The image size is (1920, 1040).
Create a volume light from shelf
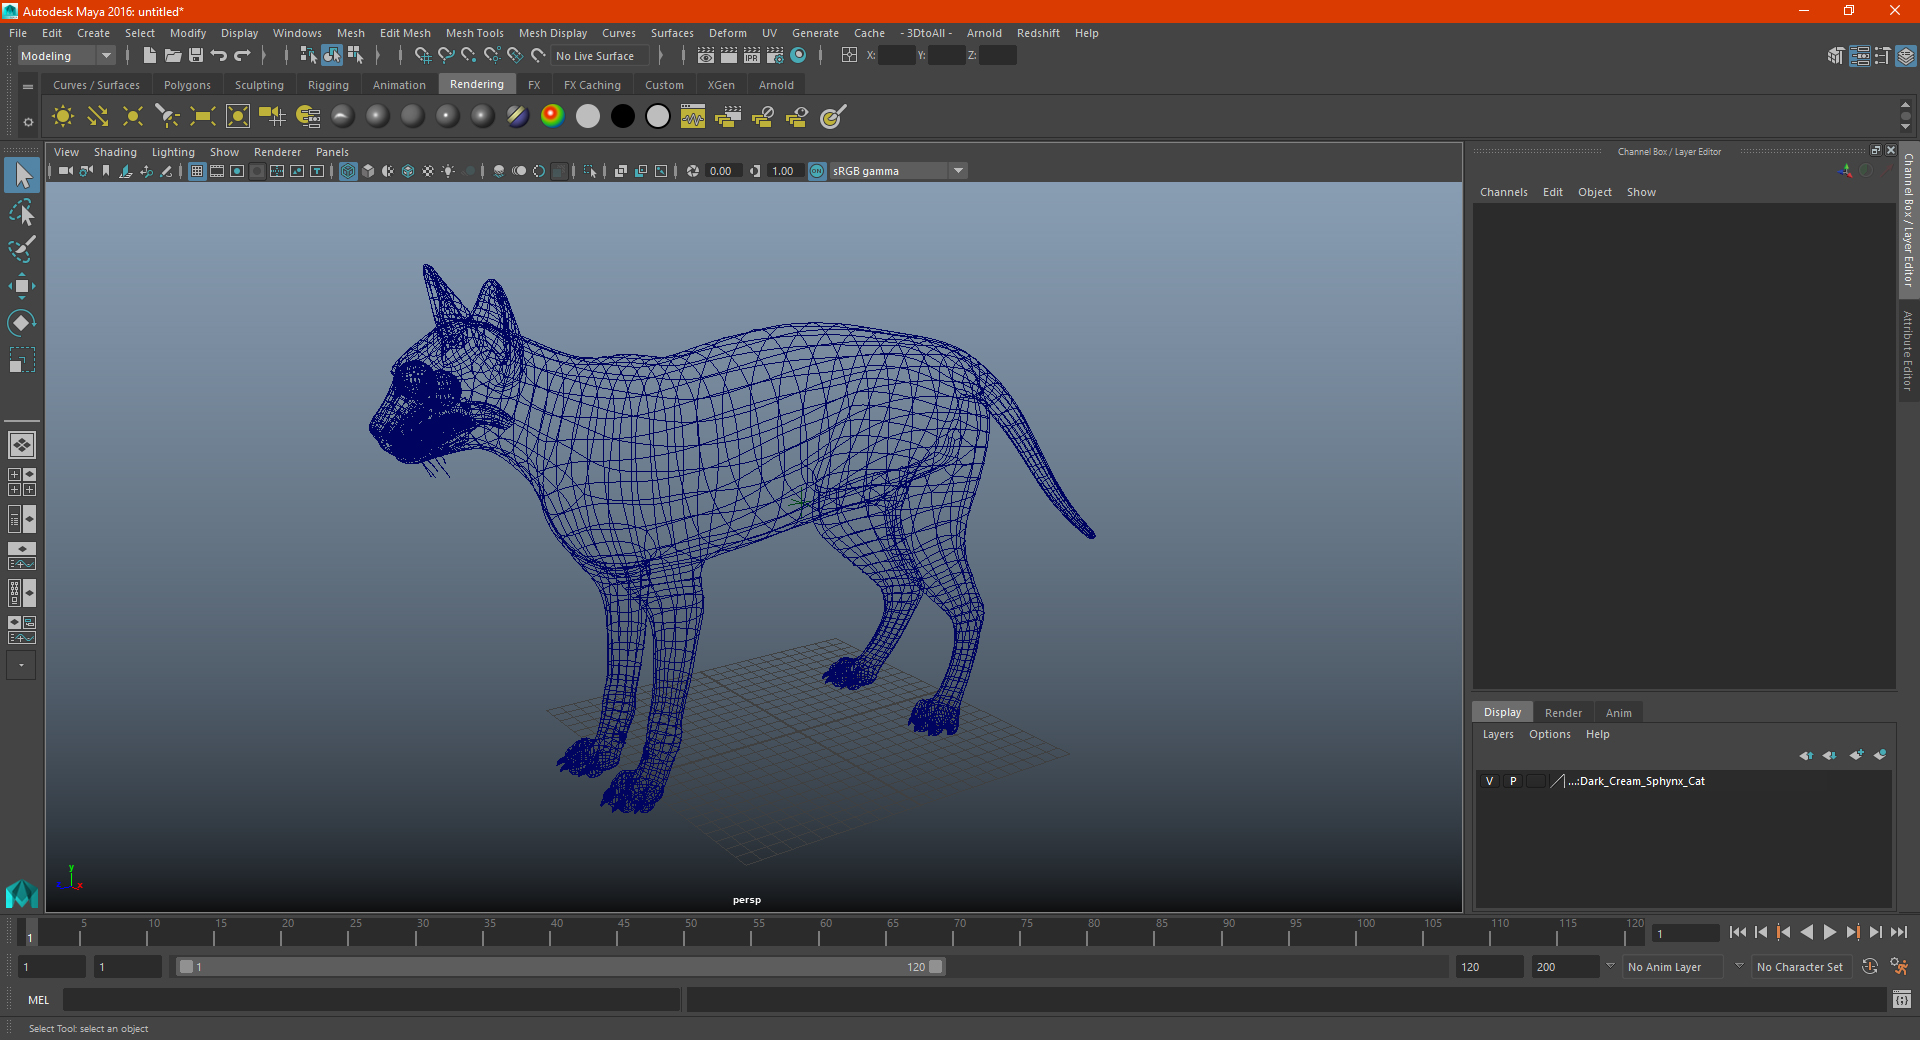pos(238,117)
